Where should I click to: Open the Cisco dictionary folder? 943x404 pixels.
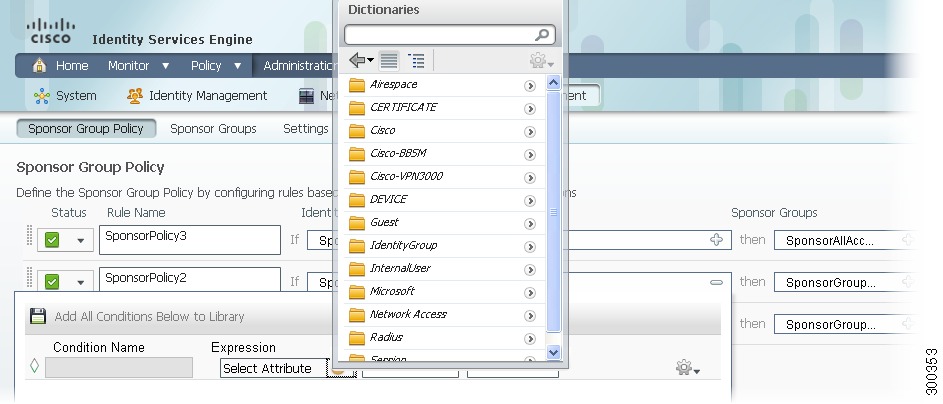[444, 130]
